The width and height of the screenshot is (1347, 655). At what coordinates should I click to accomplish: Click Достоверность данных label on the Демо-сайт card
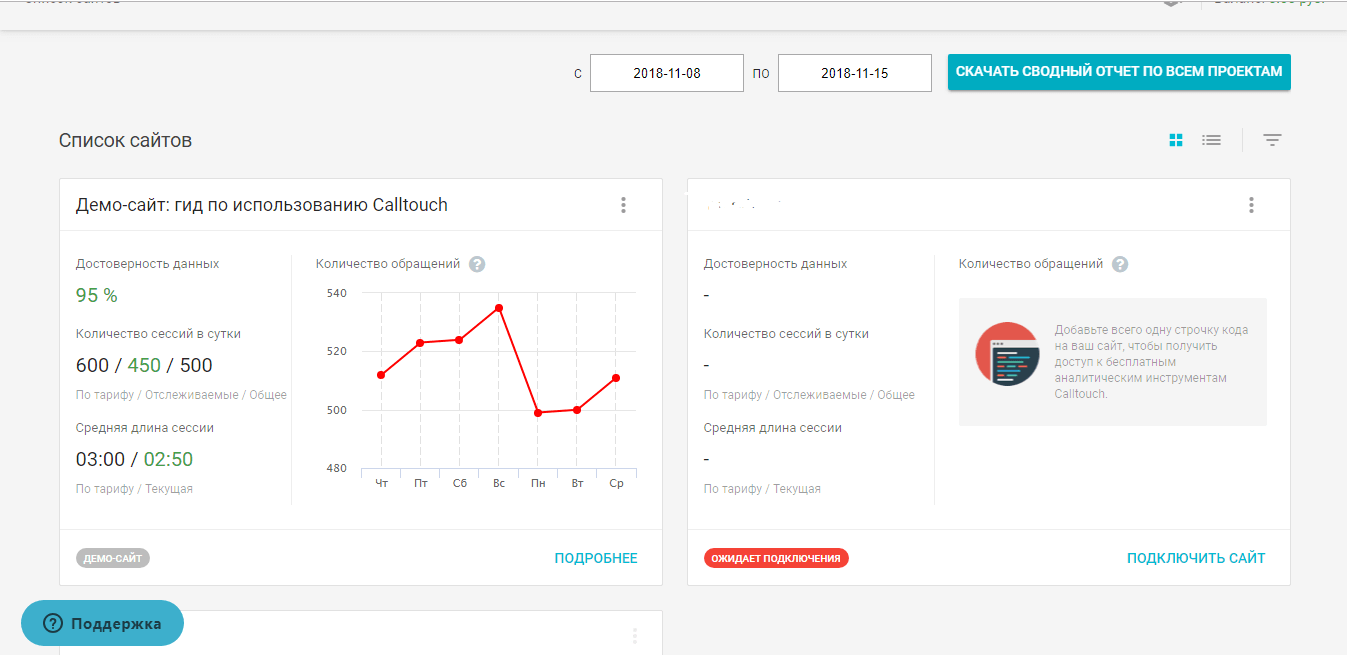tap(148, 264)
